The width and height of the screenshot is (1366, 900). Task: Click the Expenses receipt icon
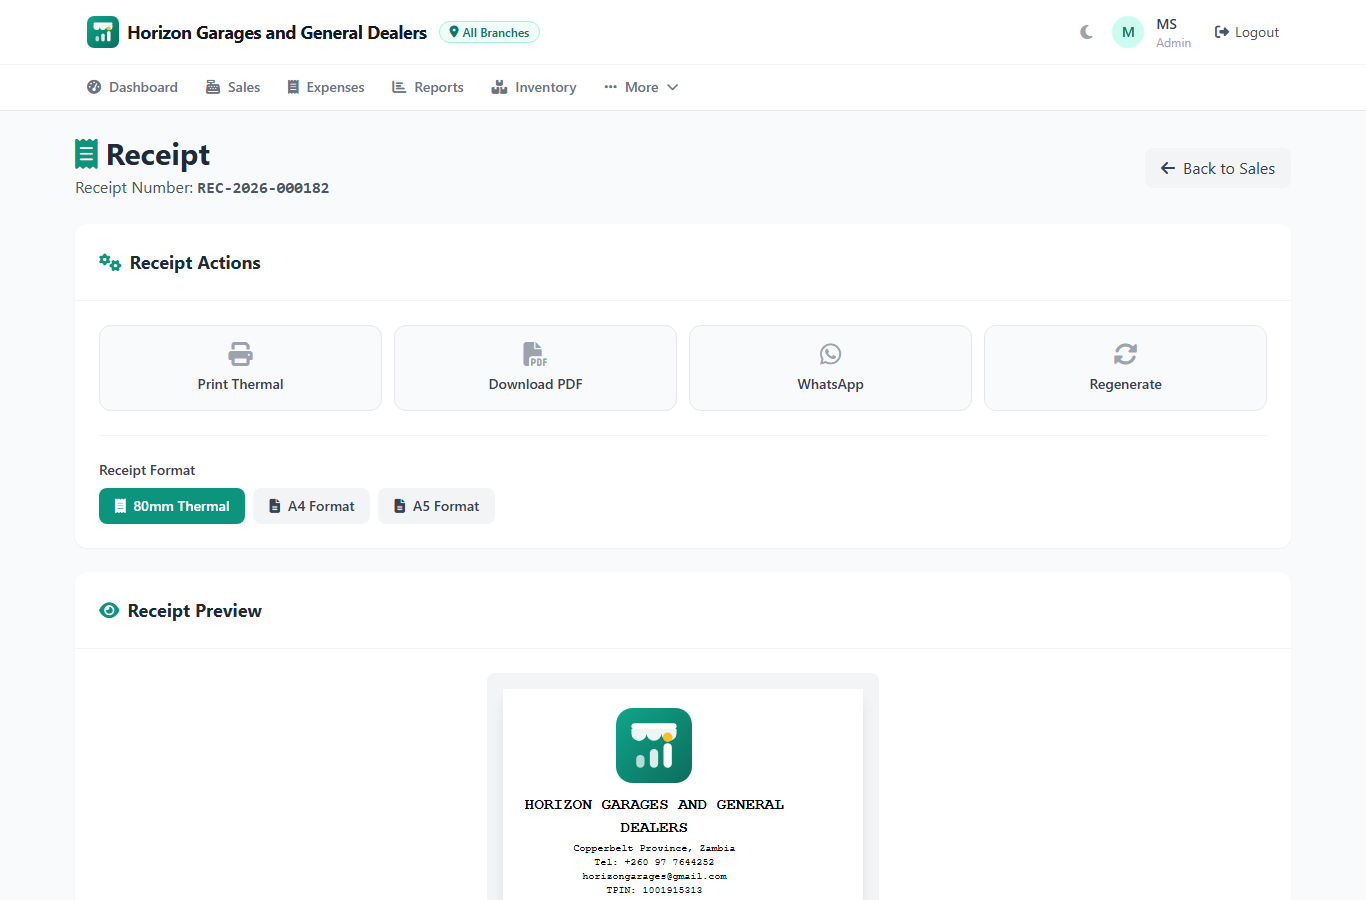[x=293, y=87]
